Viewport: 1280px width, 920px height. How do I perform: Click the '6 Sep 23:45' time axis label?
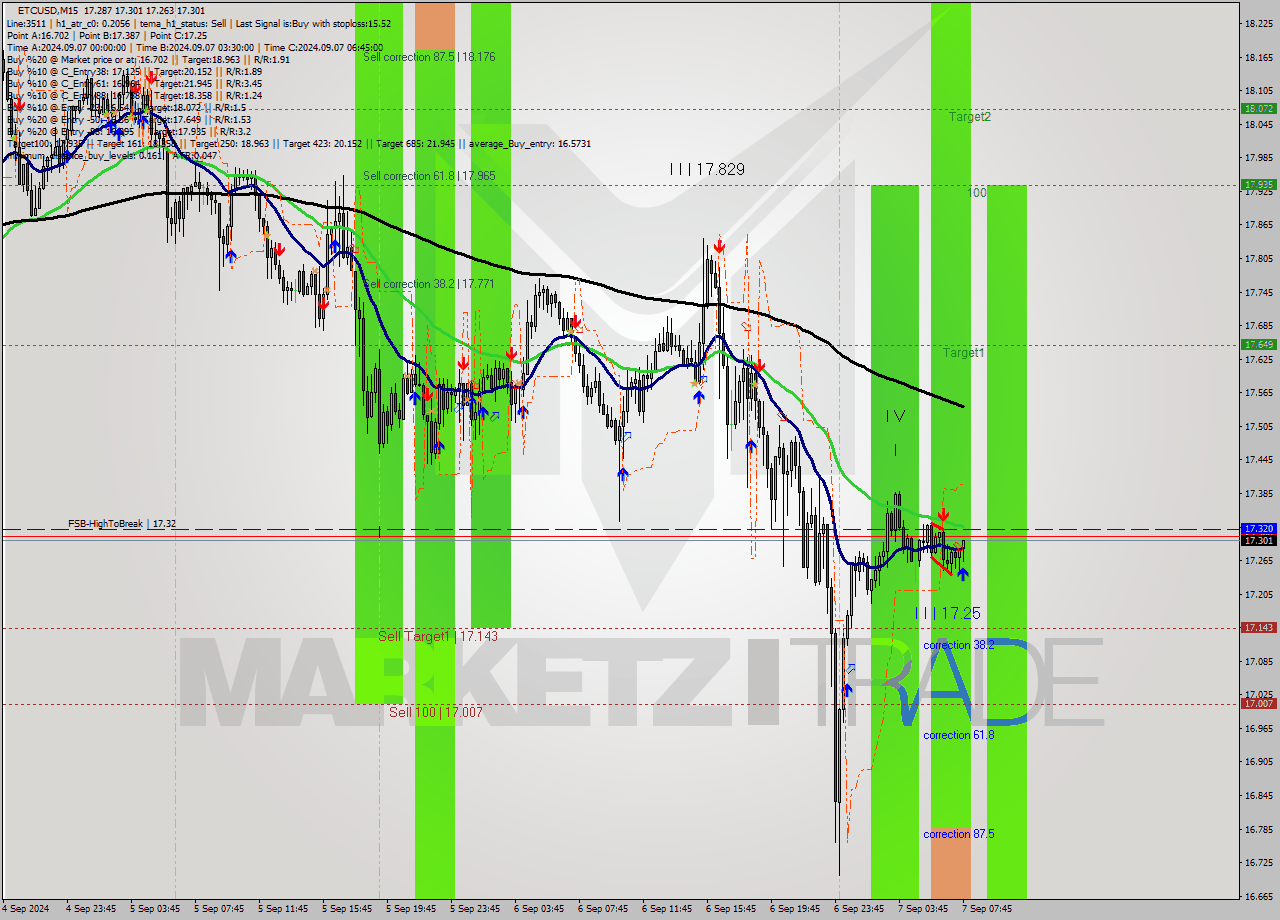point(859,909)
